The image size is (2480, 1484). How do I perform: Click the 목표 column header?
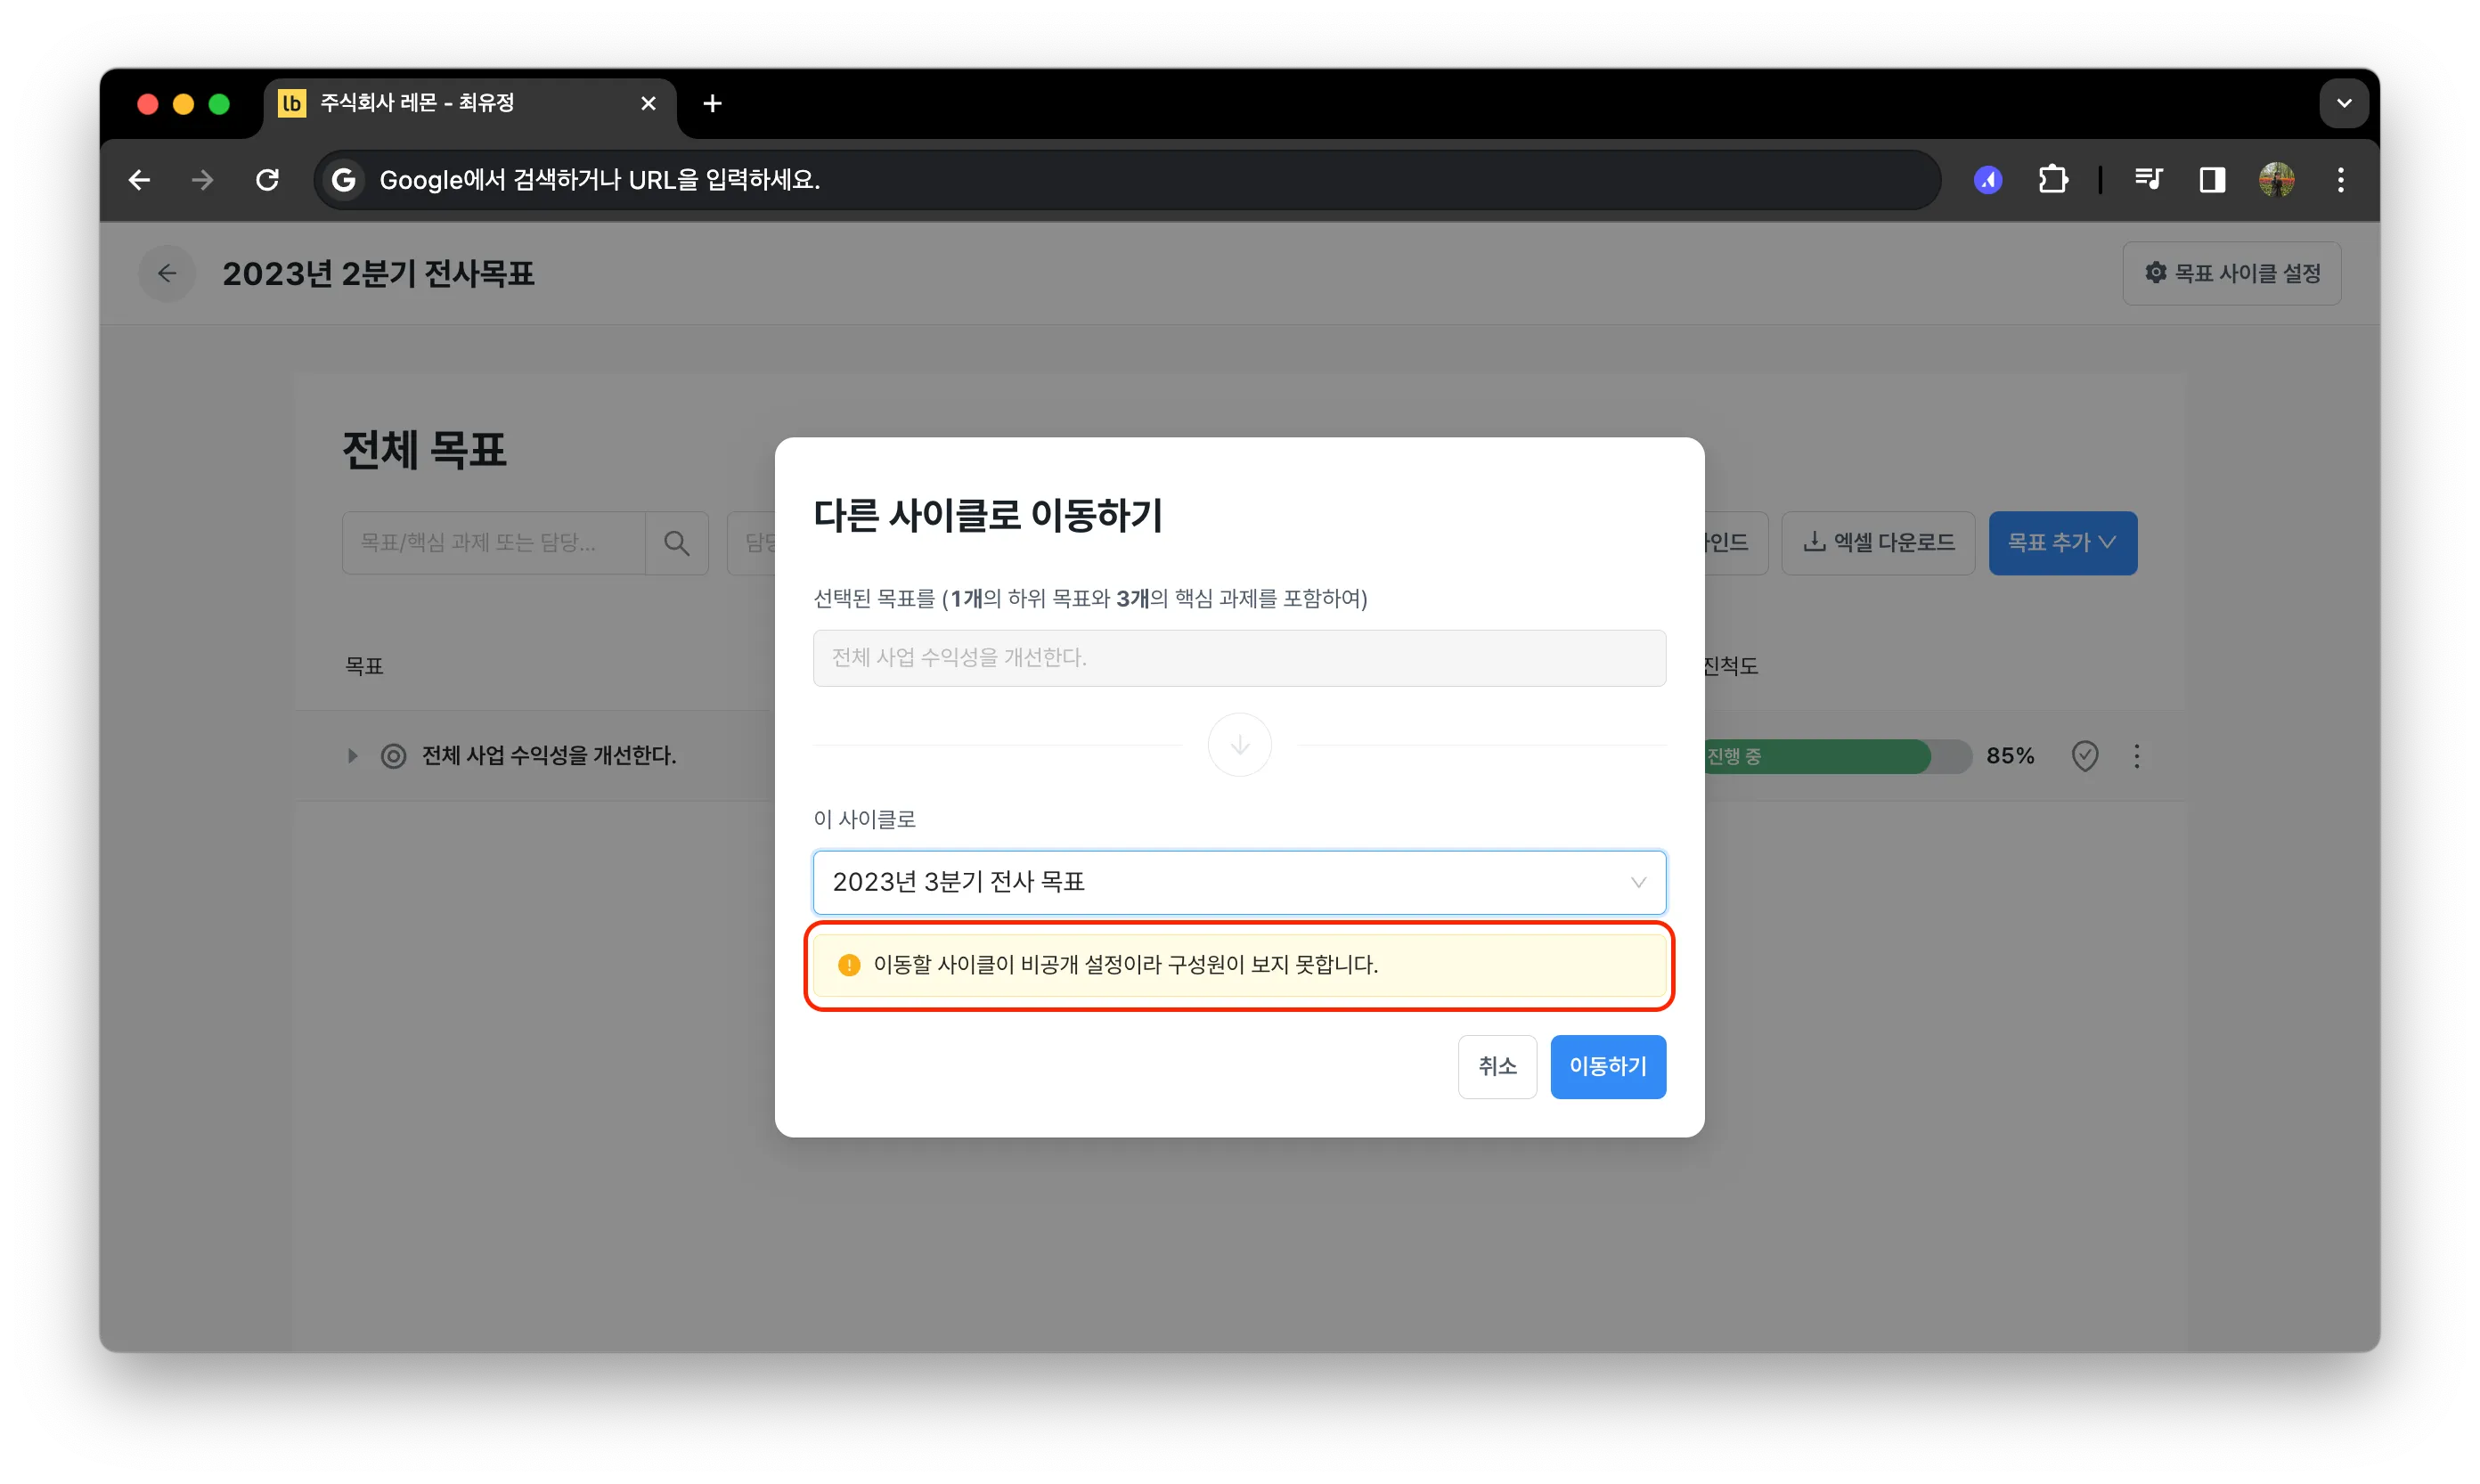tap(364, 666)
